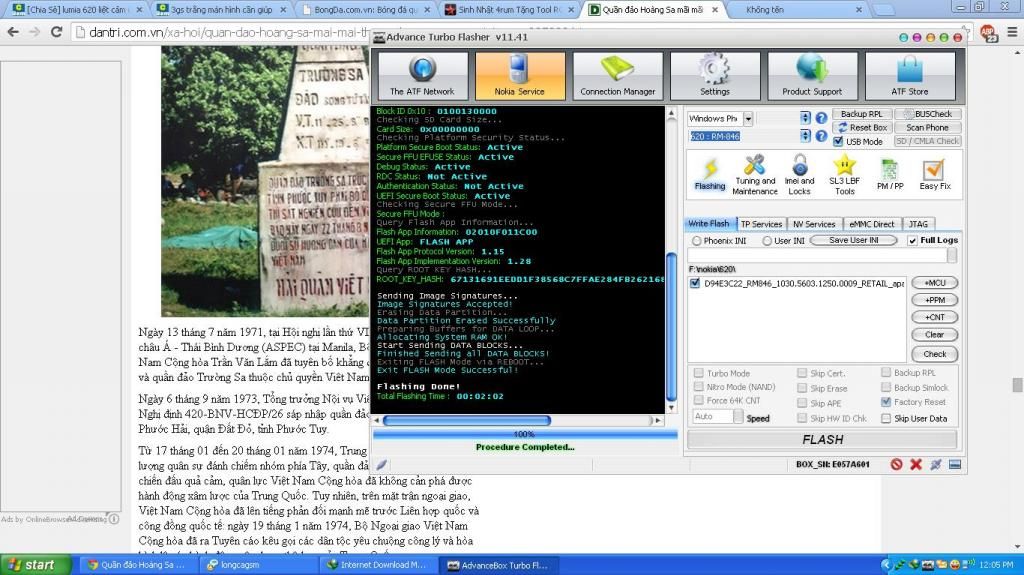Screen dimensions: 1024x575
Task: Open Product Support
Action: point(812,76)
